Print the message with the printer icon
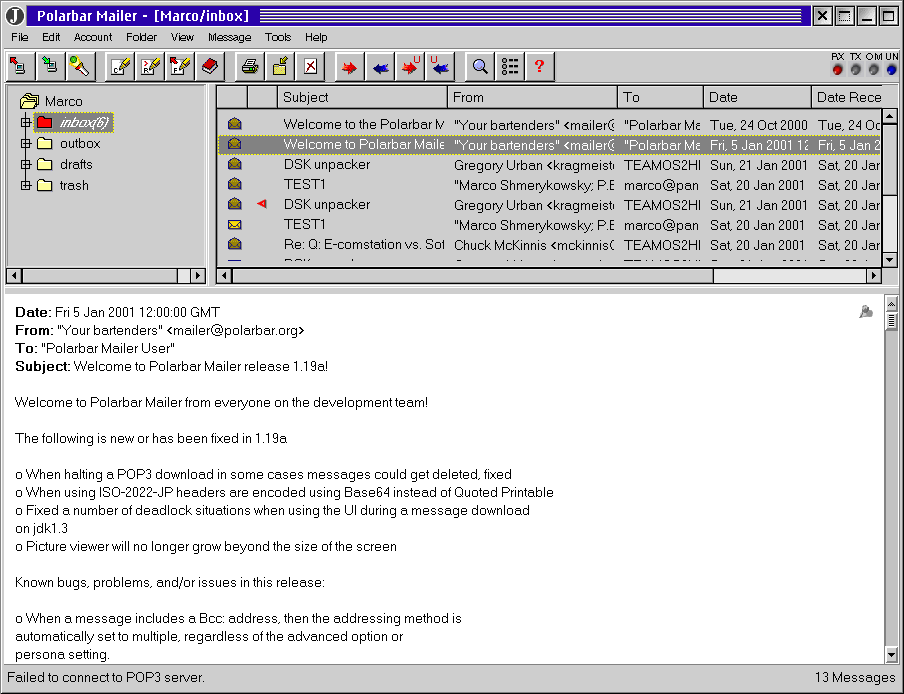Image resolution: width=904 pixels, height=694 pixels. [x=250, y=66]
